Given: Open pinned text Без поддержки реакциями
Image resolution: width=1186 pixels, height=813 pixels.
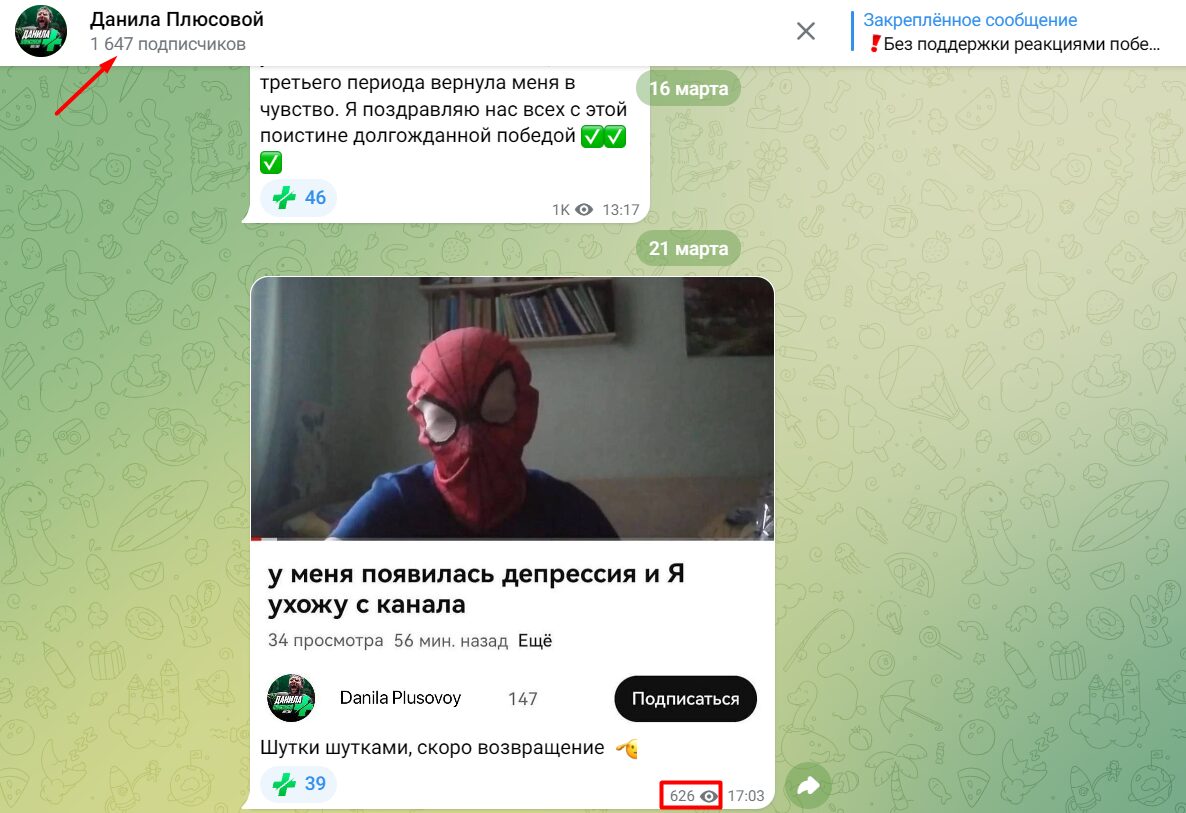Looking at the screenshot, I should (1016, 44).
